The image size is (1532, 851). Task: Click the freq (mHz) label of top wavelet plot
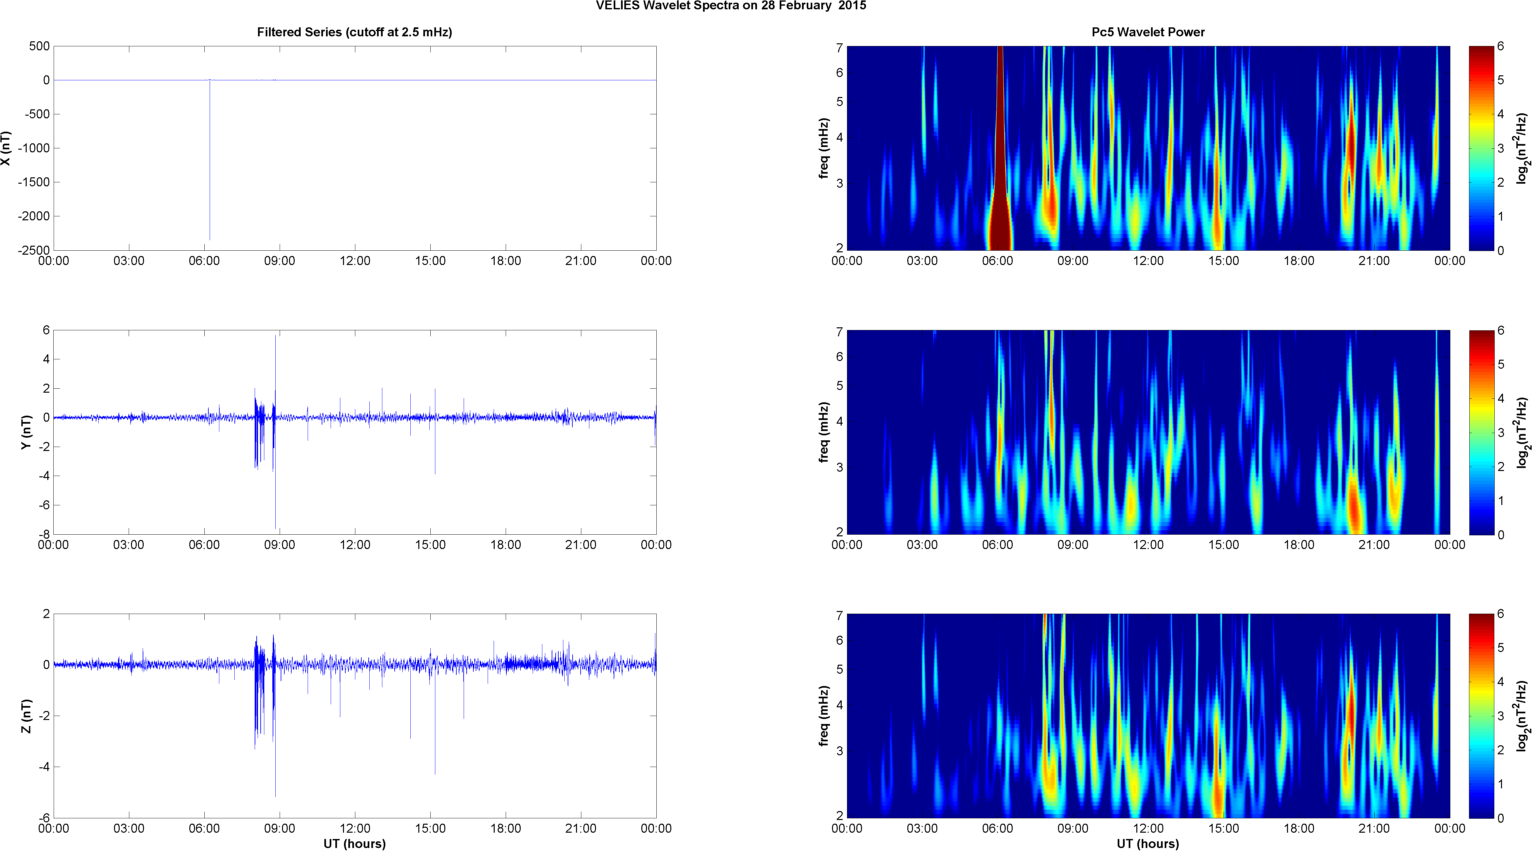click(823, 148)
